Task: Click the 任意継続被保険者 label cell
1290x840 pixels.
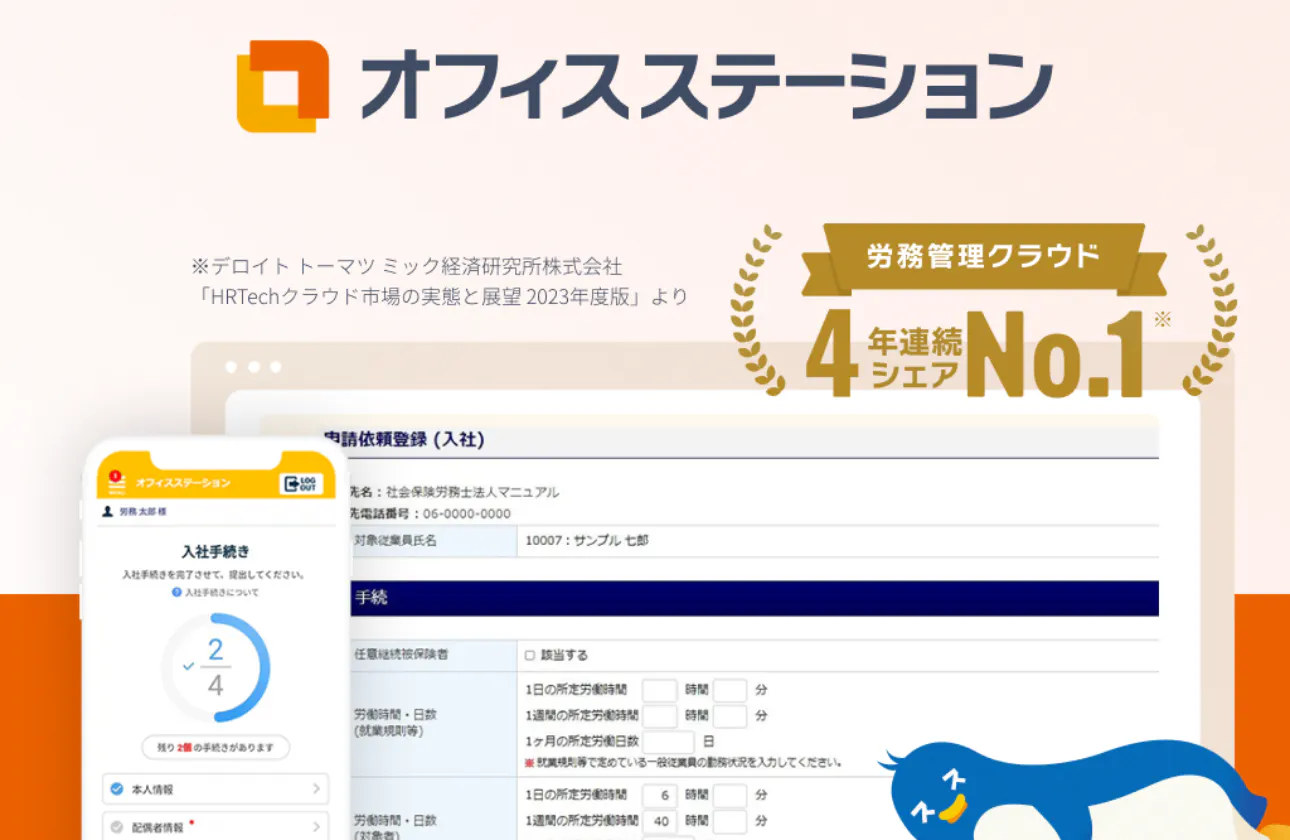Action: (x=432, y=655)
